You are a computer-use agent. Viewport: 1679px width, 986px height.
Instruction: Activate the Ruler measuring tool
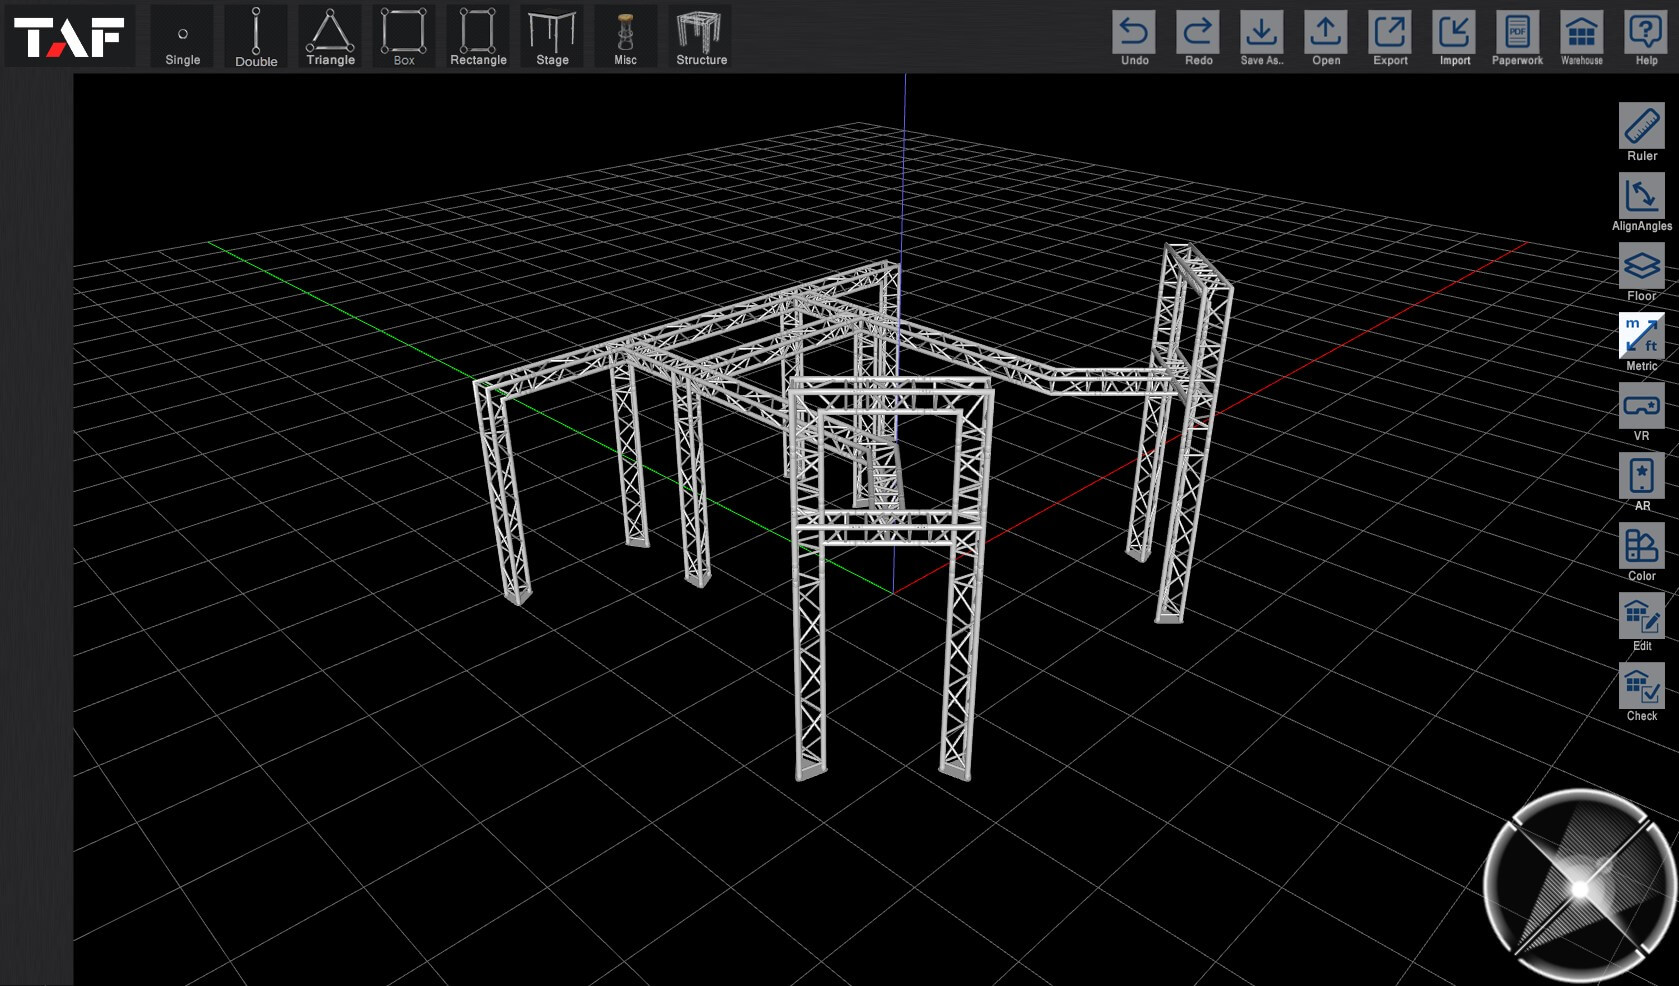1642,132
